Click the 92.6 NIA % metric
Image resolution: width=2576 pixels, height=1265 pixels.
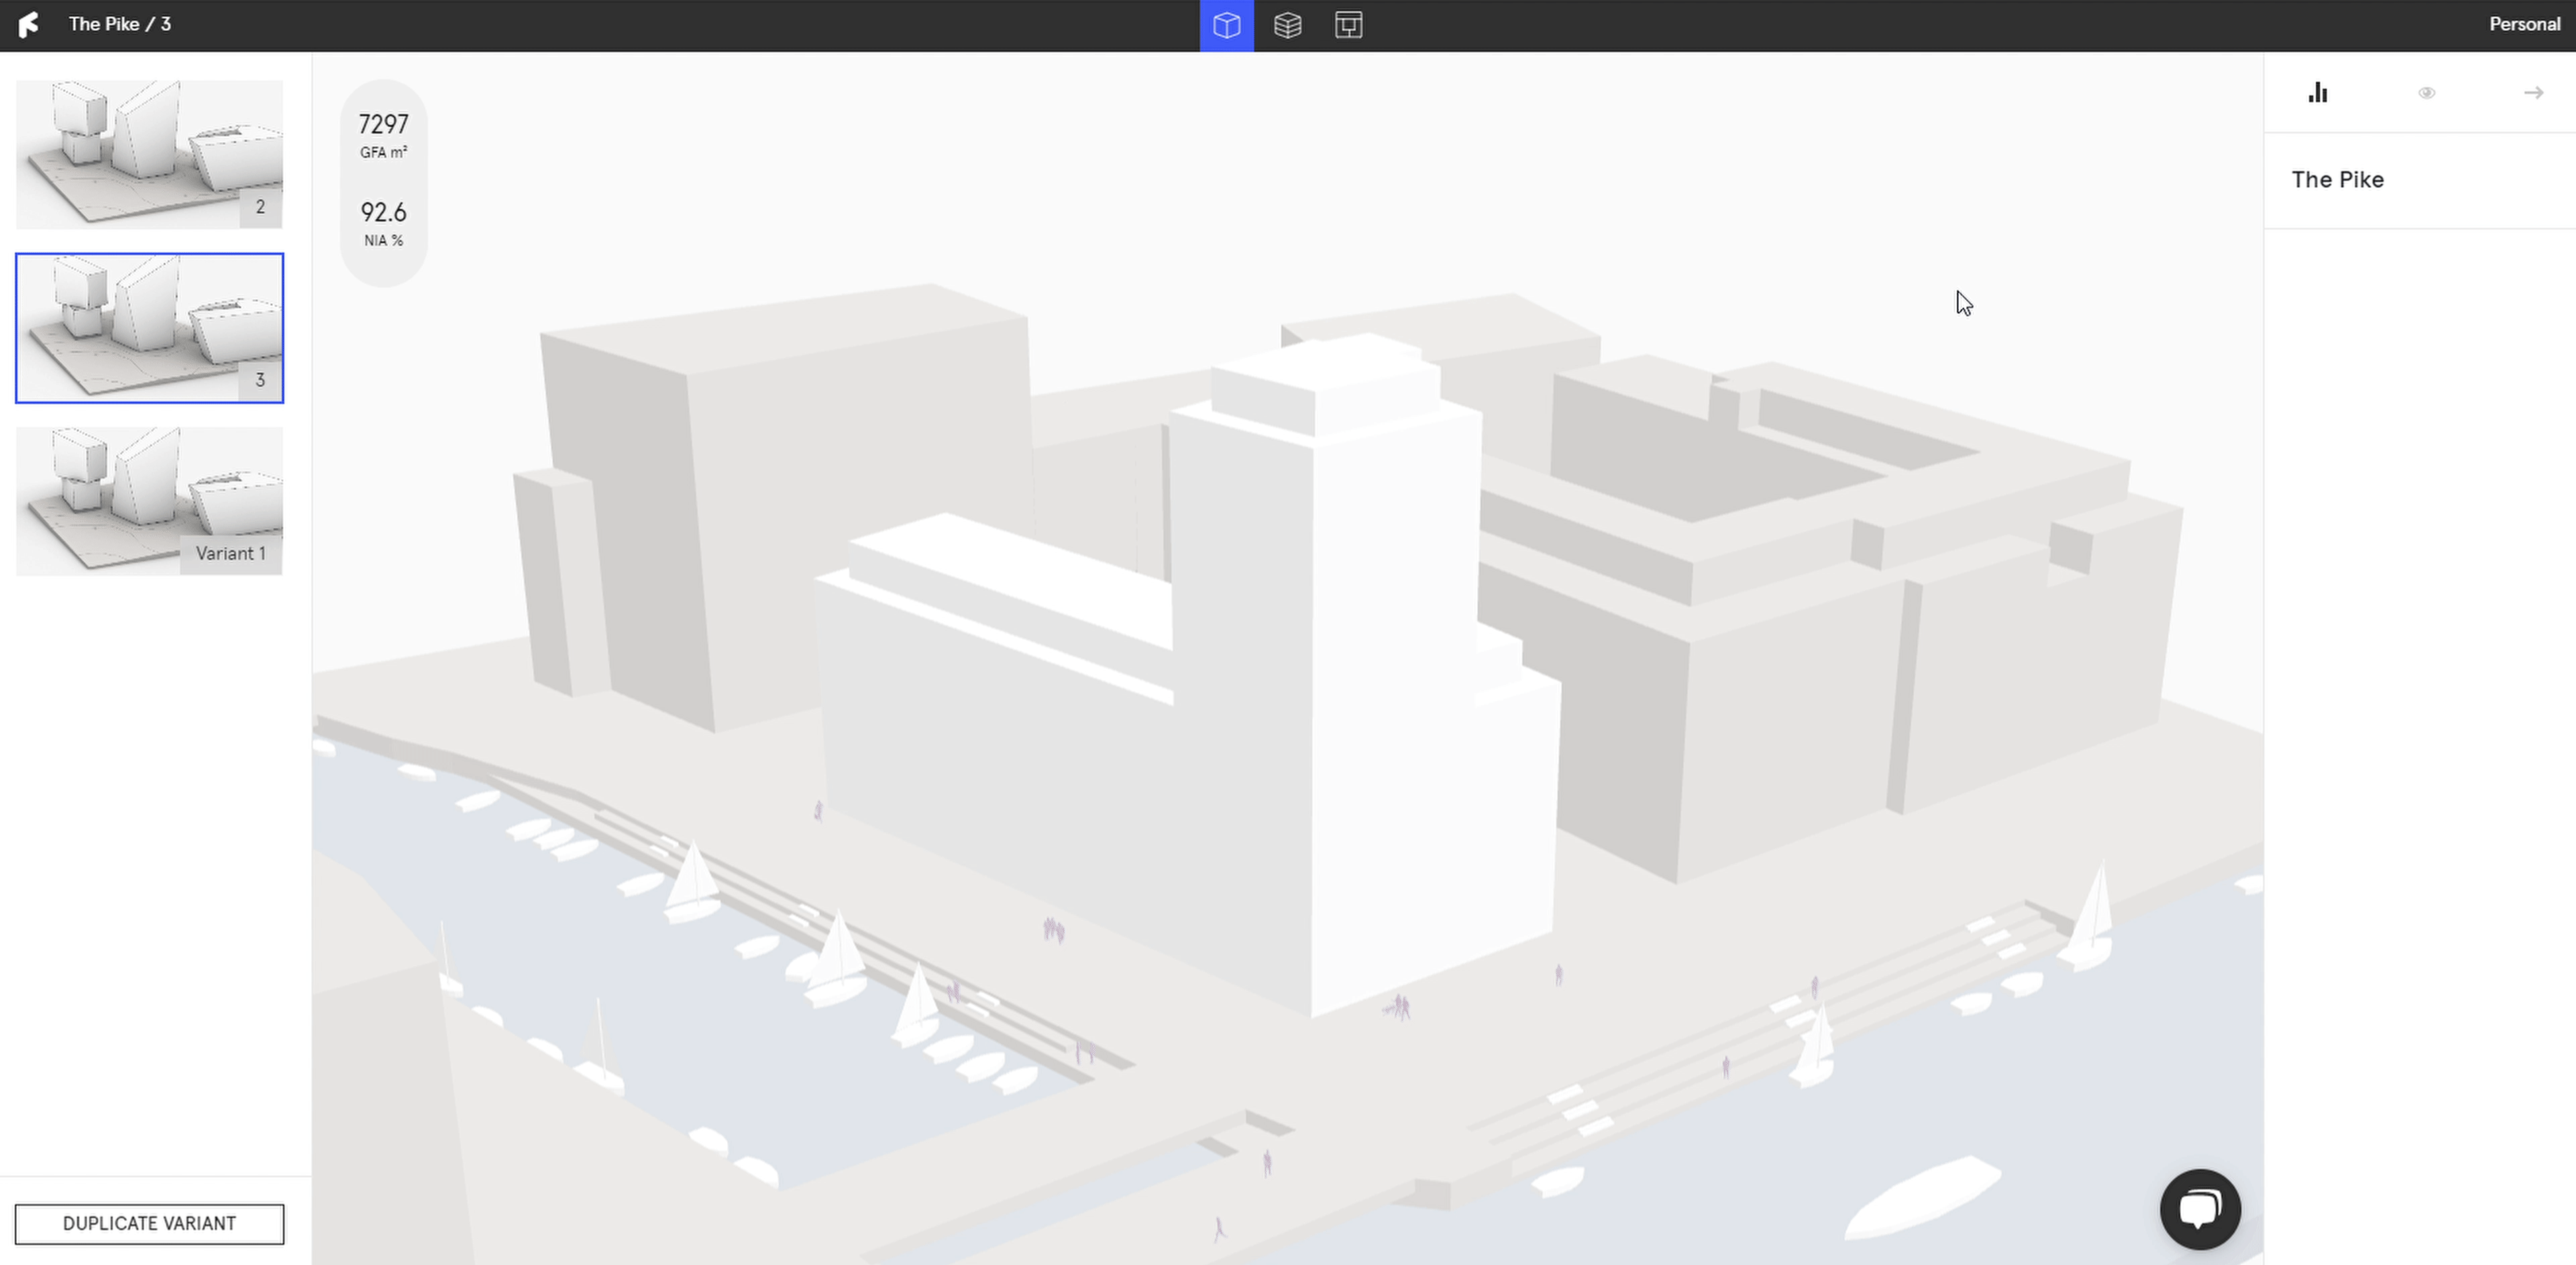pyautogui.click(x=383, y=223)
